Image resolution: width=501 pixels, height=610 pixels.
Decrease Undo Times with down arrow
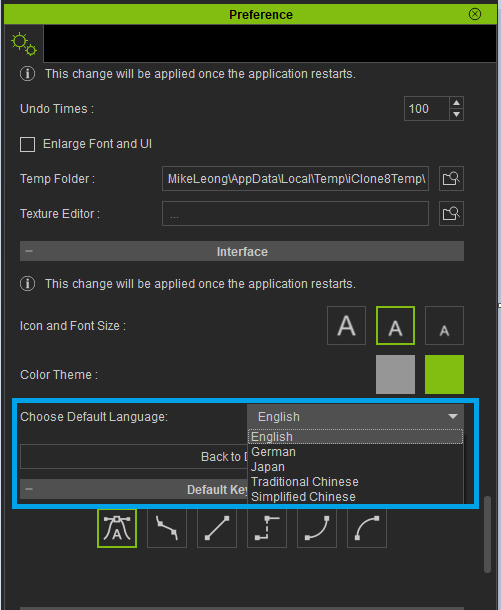457,115
